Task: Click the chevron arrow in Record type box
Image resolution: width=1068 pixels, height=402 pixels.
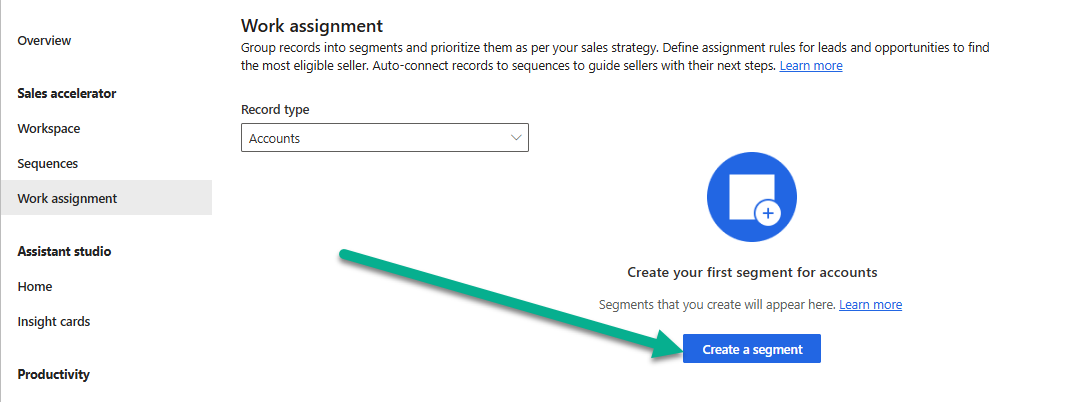Action: coord(516,137)
